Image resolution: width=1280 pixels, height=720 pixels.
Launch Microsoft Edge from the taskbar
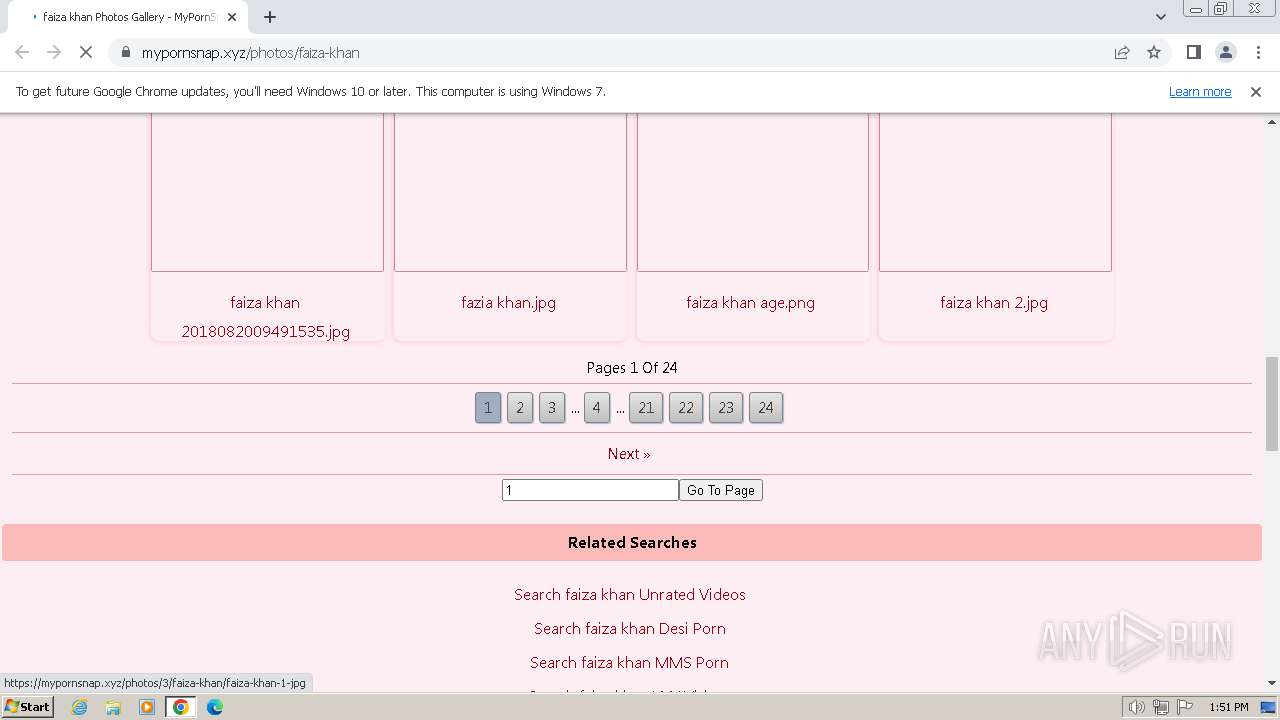pos(215,707)
